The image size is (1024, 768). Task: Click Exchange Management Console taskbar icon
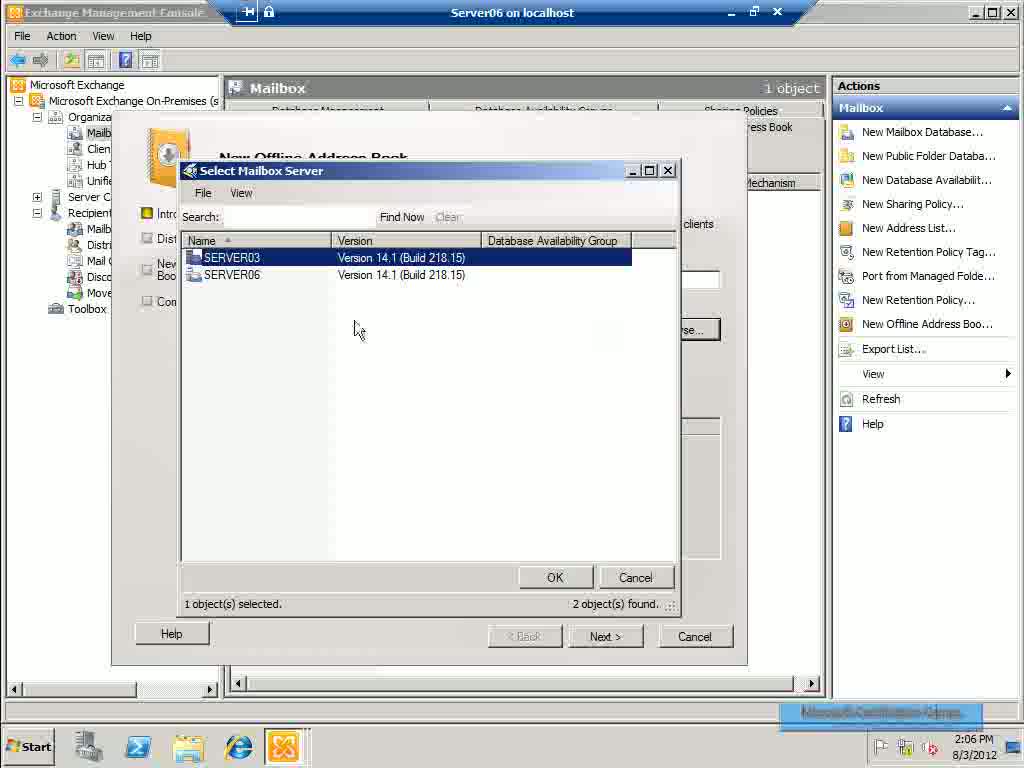click(x=284, y=746)
